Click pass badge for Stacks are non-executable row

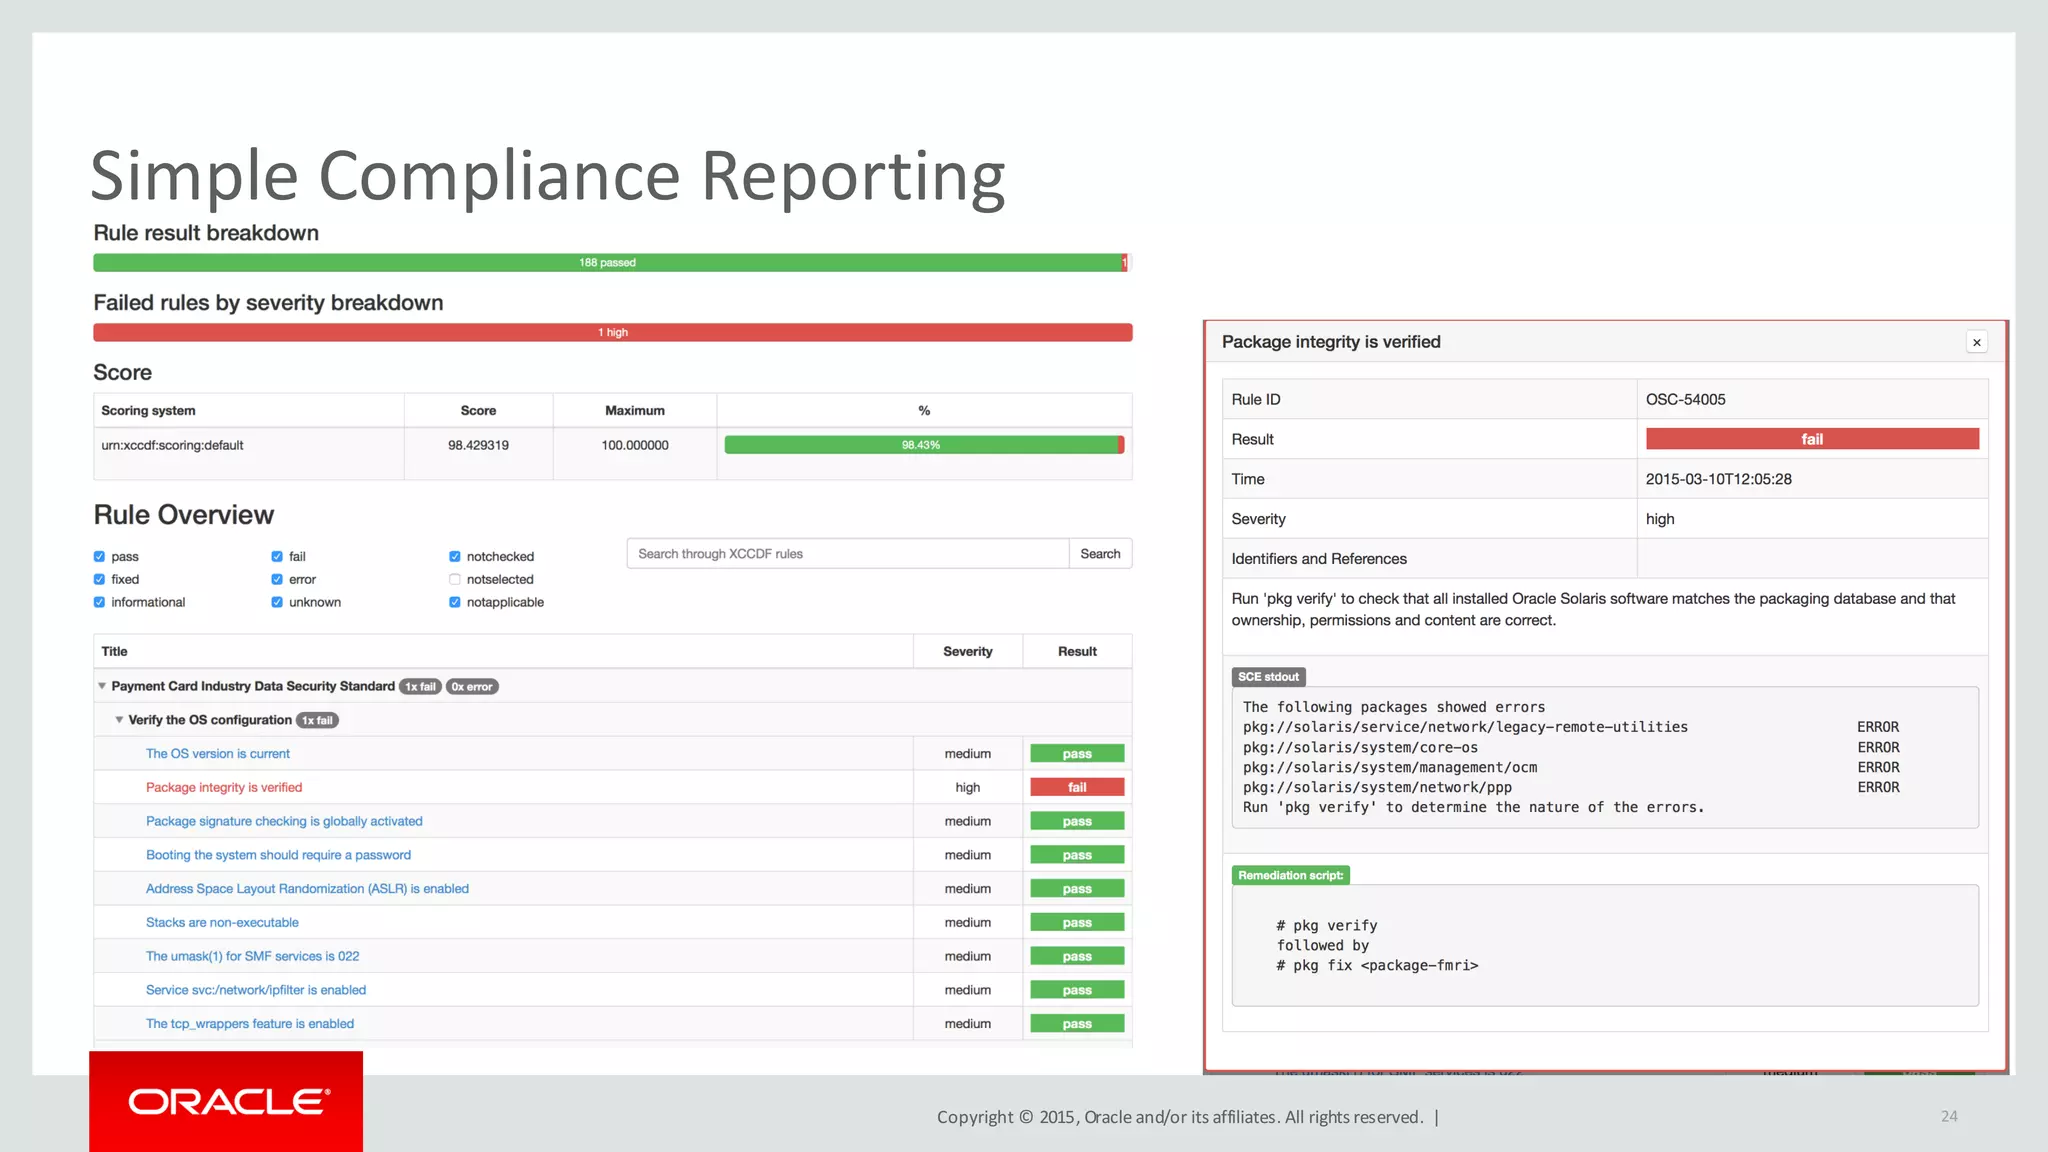tap(1077, 923)
